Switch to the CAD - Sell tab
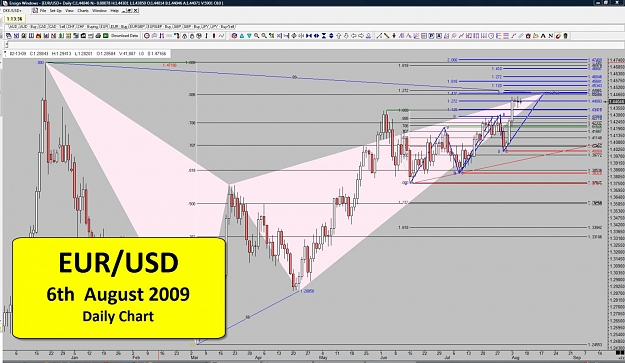Image resolution: width=625 pixels, height=363 pixels. tap(57, 27)
